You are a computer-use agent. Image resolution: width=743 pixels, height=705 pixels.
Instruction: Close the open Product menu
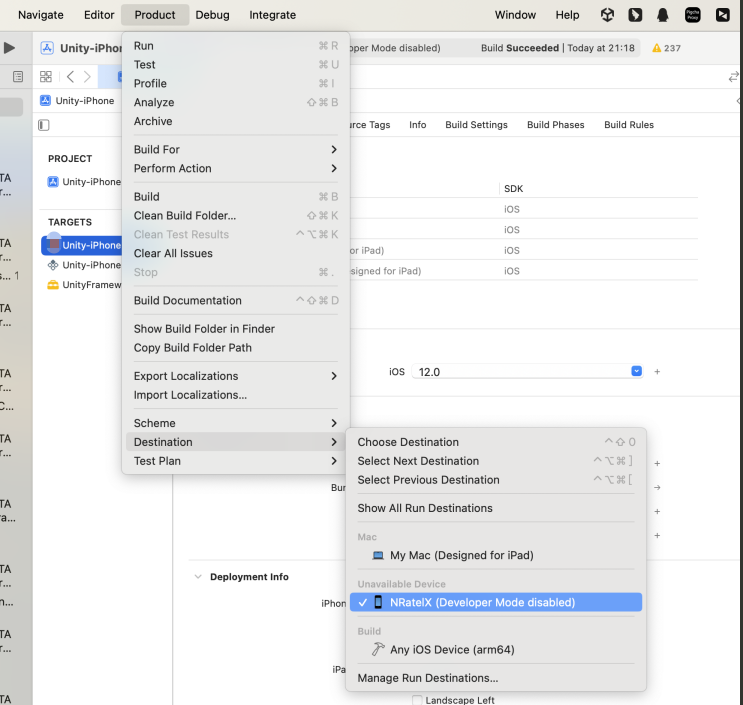pos(155,15)
